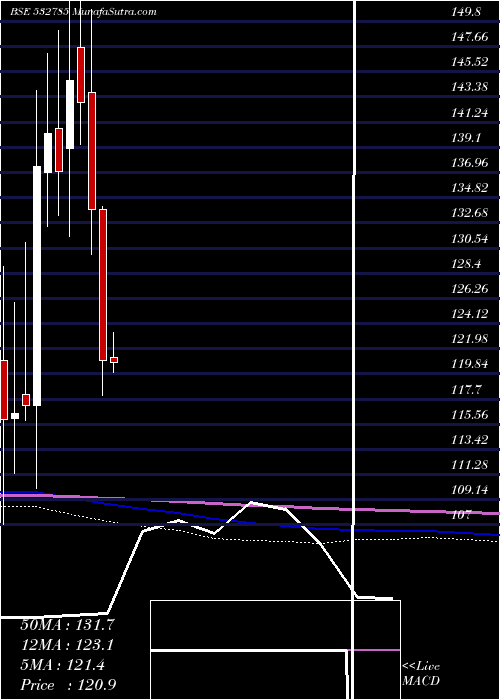
Task: Select the topmost red candle near 147
Action: pyautogui.click(x=81, y=75)
